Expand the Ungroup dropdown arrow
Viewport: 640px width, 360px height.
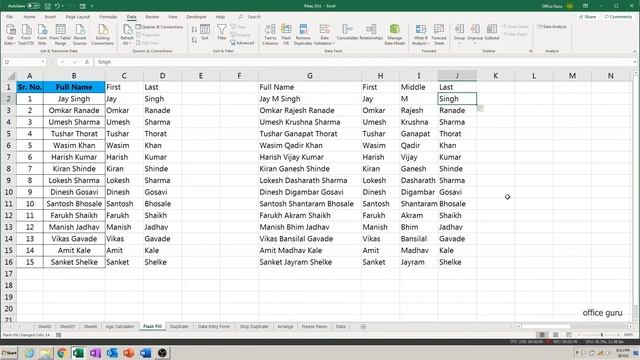(475, 43)
